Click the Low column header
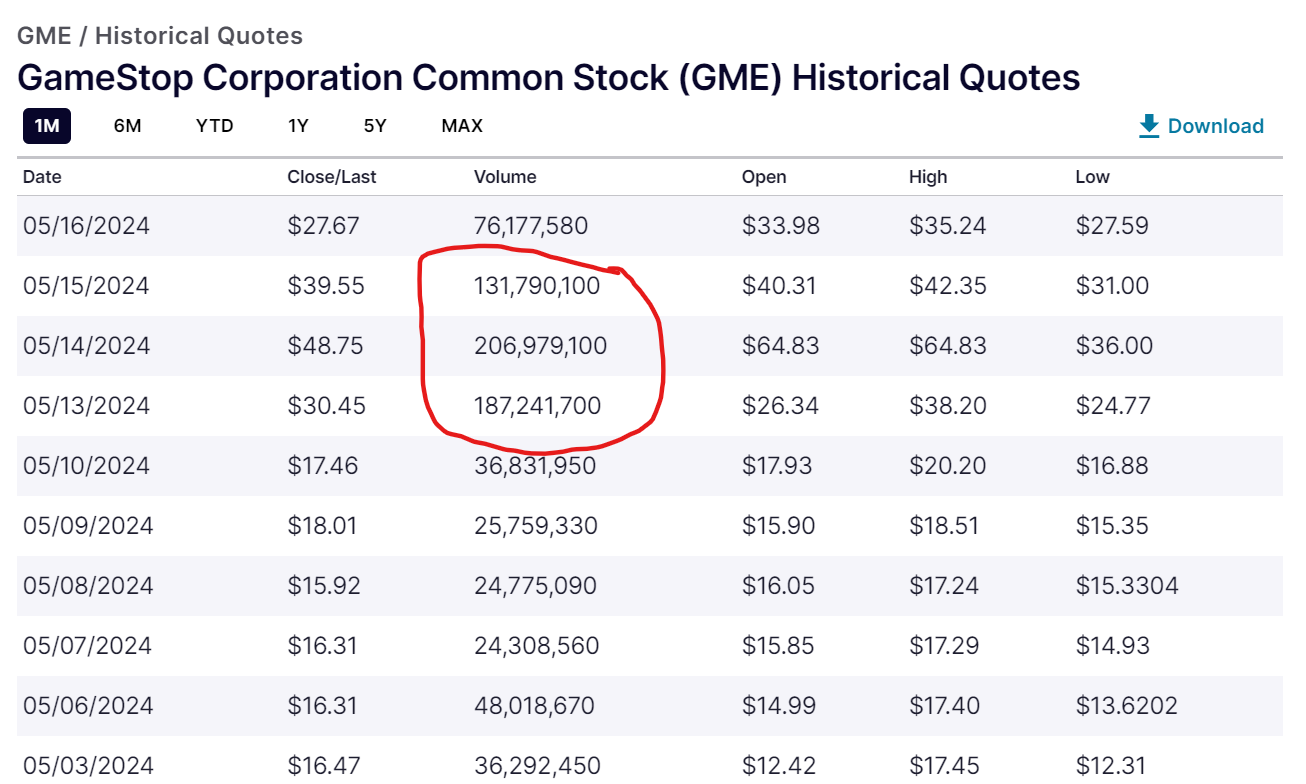 pos(1092,177)
